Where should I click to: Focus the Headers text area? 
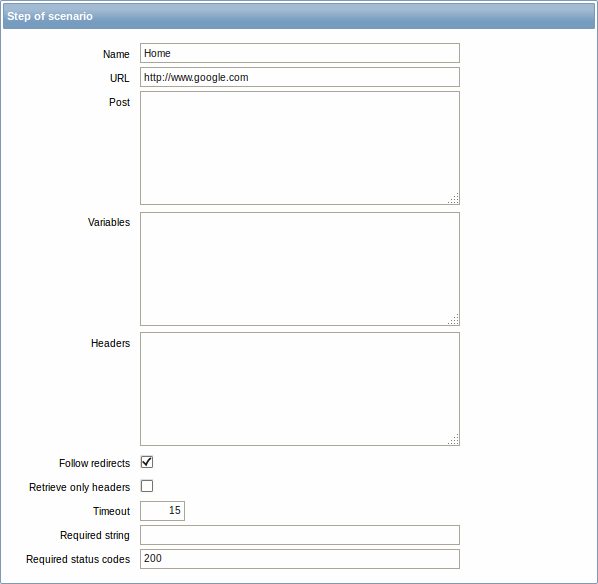300,389
